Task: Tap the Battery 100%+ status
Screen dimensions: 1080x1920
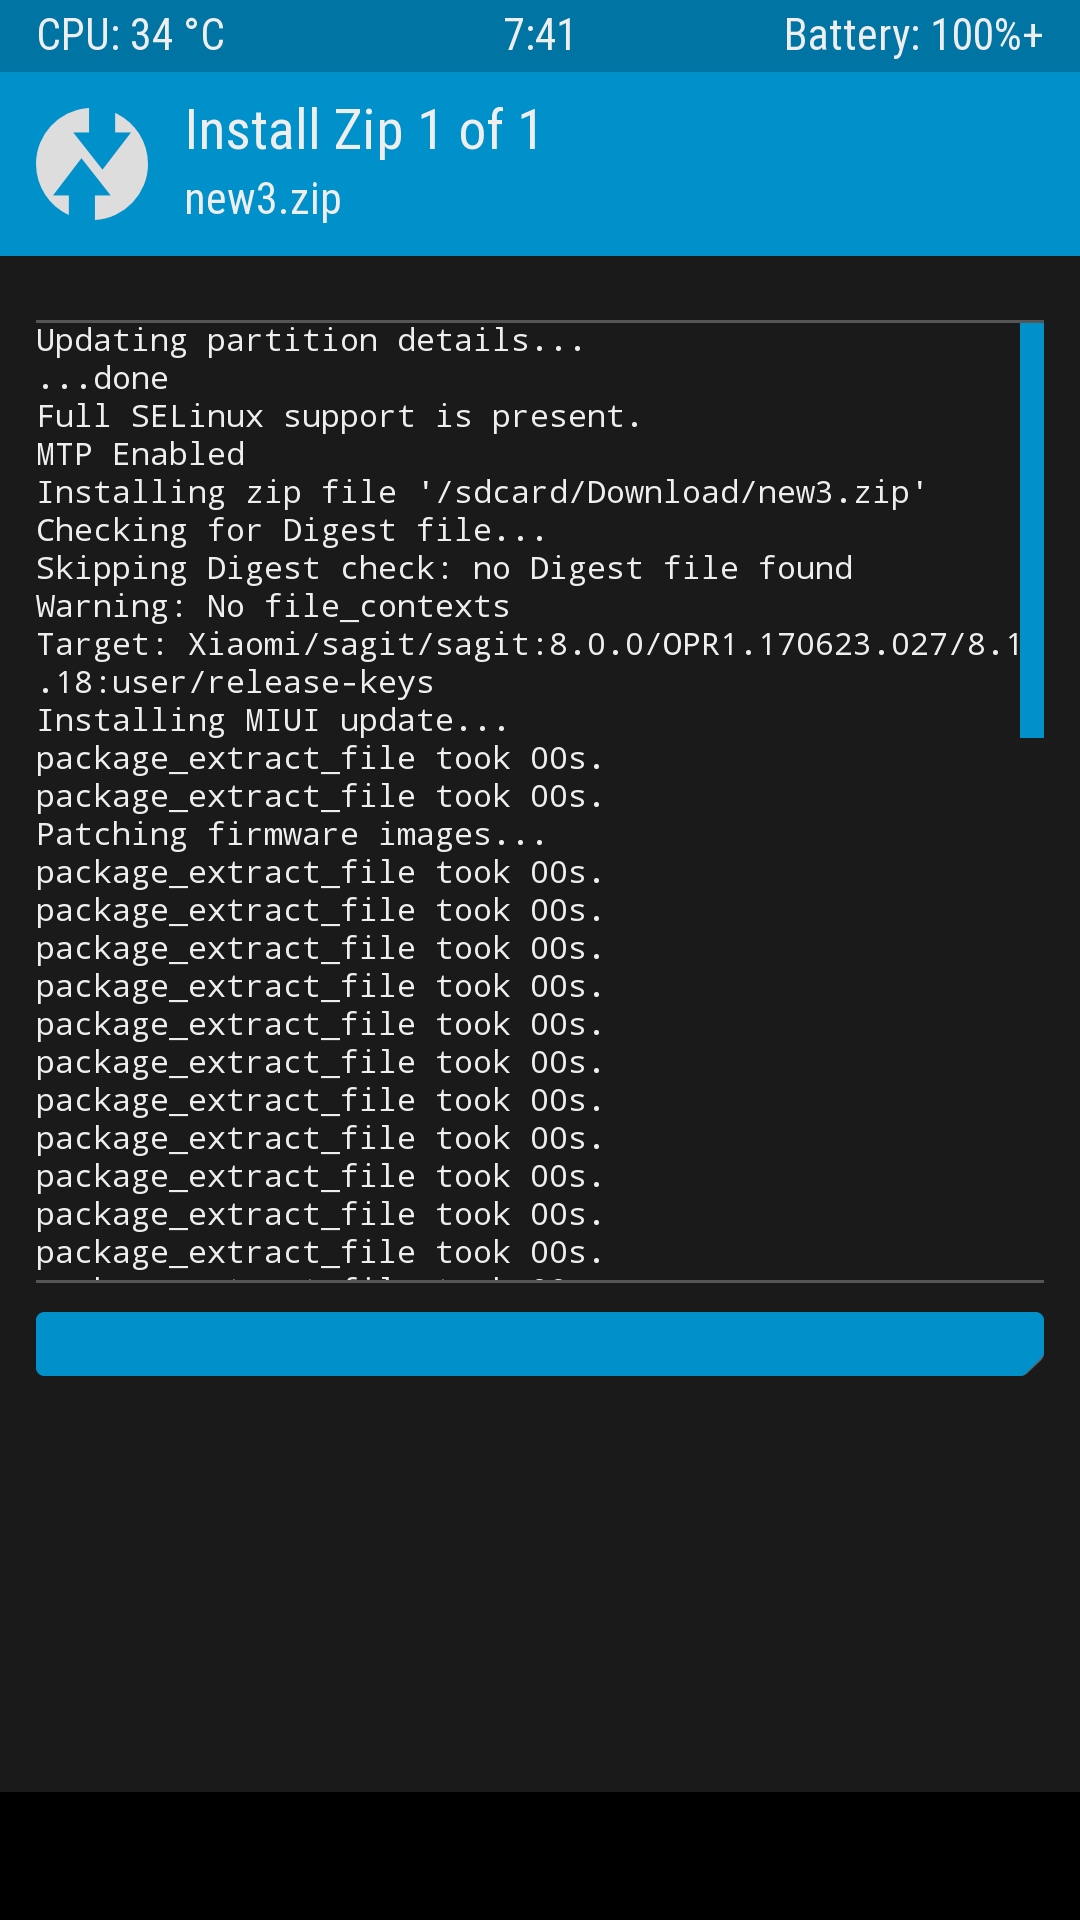Action: 913,36
